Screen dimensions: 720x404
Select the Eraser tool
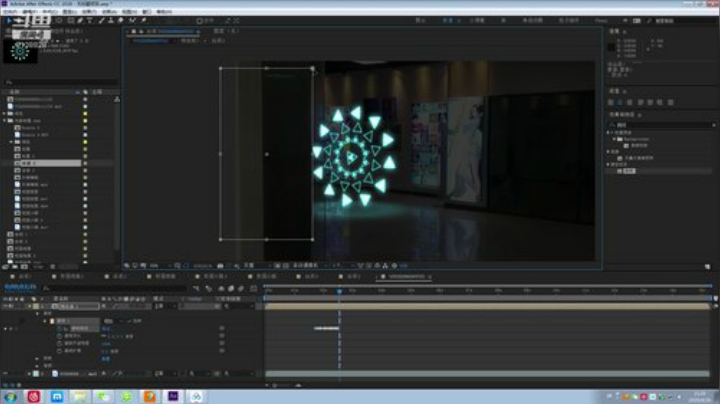tap(120, 21)
